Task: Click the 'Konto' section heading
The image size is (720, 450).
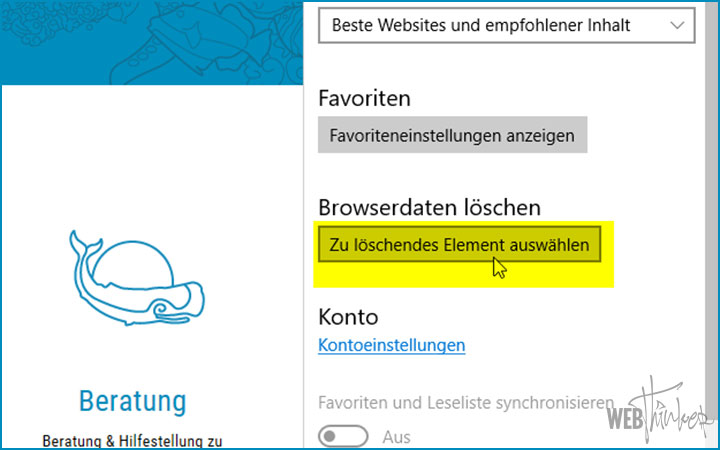Action: pyautogui.click(x=348, y=317)
